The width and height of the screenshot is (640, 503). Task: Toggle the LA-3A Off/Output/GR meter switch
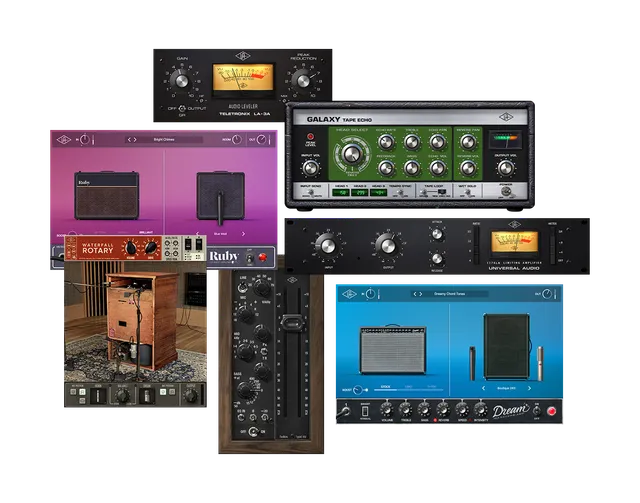[x=182, y=108]
